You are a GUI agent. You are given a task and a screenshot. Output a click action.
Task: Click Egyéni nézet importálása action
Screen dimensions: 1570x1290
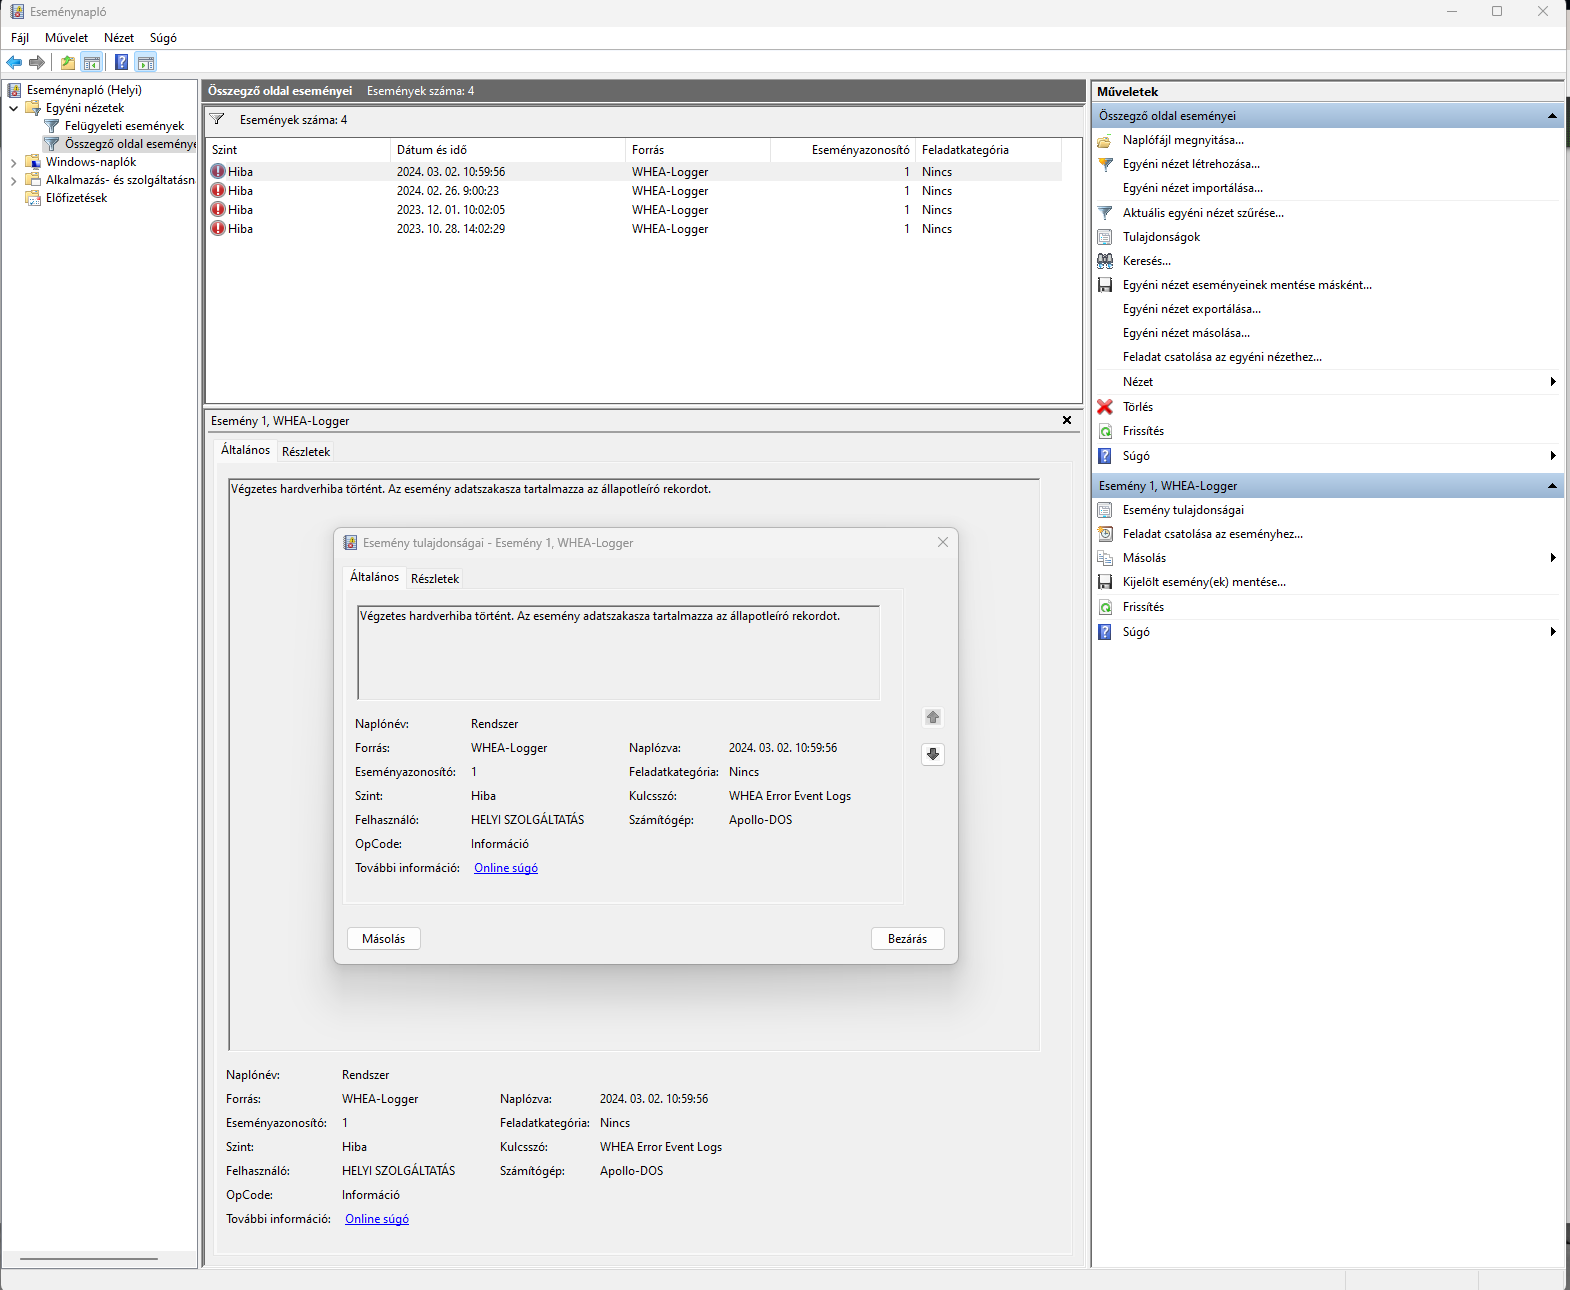pos(1192,188)
